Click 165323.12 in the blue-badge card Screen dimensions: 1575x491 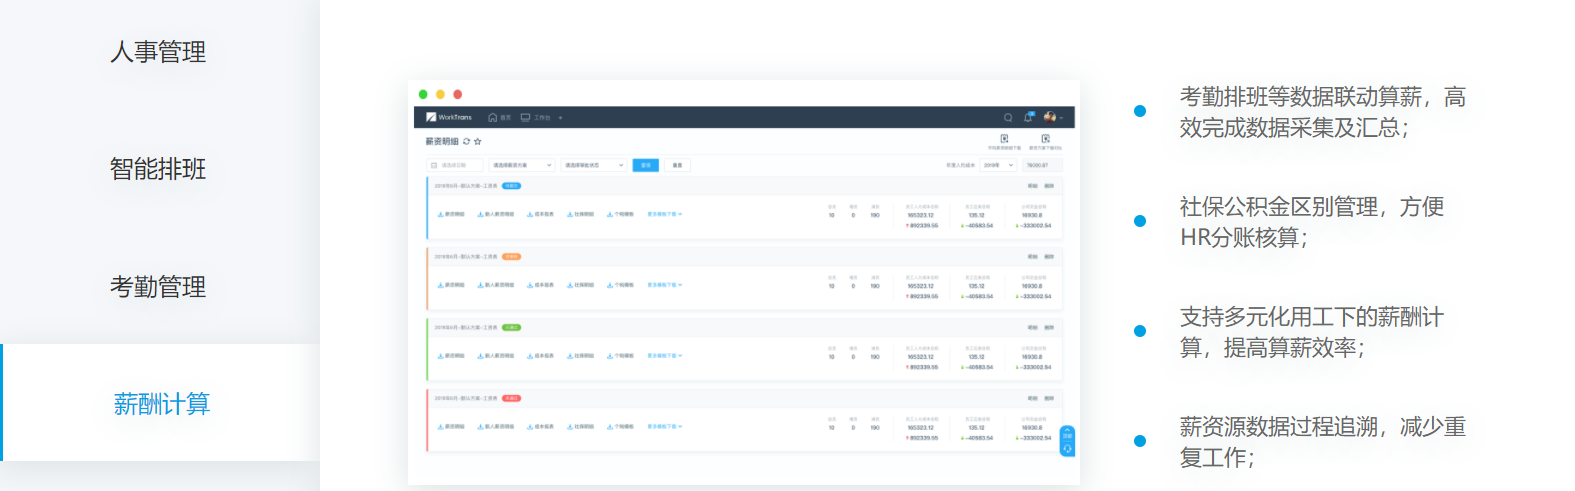(x=921, y=215)
